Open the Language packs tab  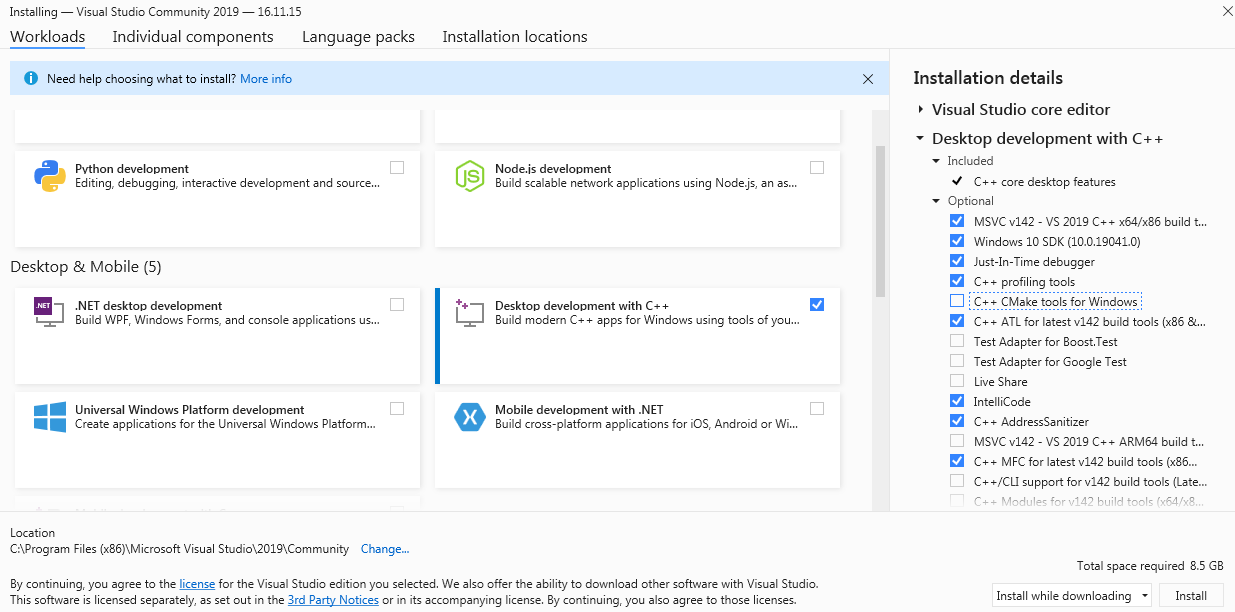point(358,37)
